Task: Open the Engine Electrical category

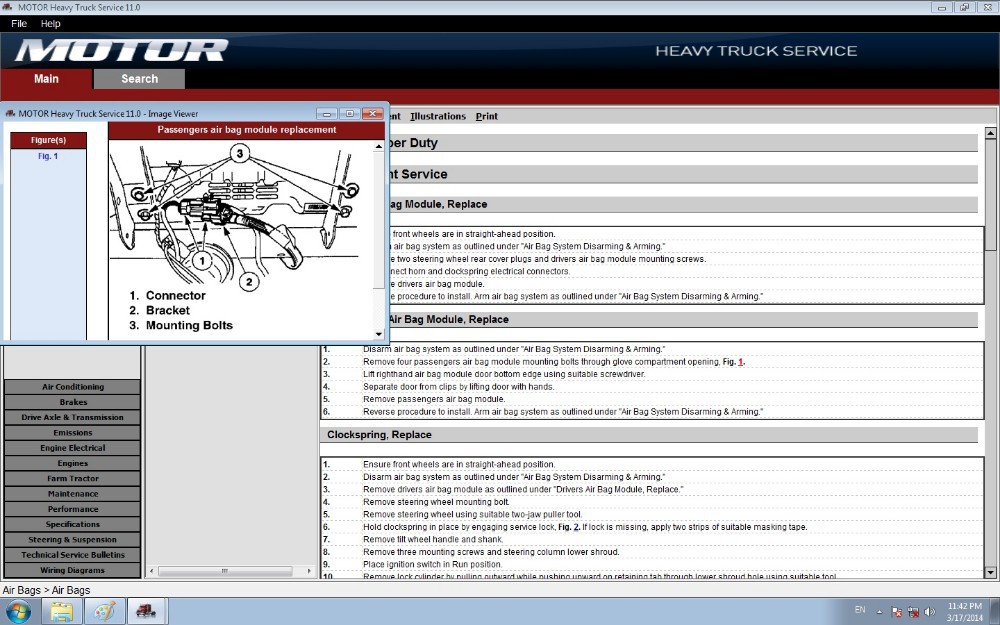Action: click(x=73, y=448)
